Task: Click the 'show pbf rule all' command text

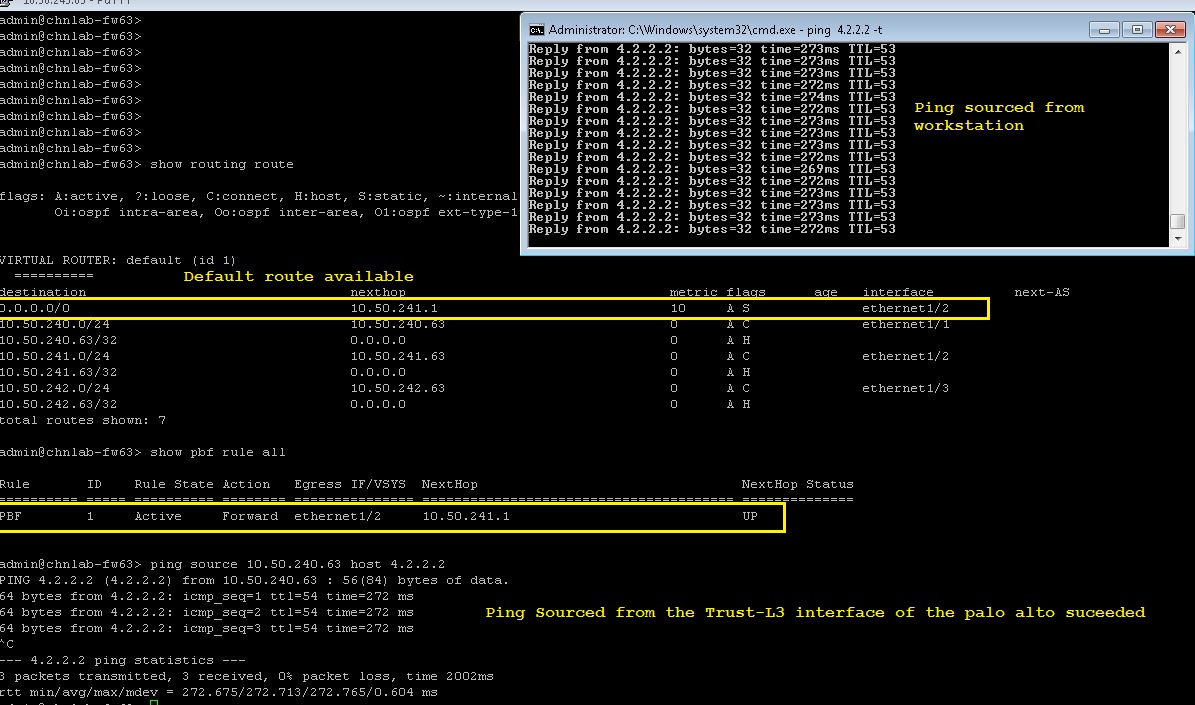Action: click(x=217, y=453)
